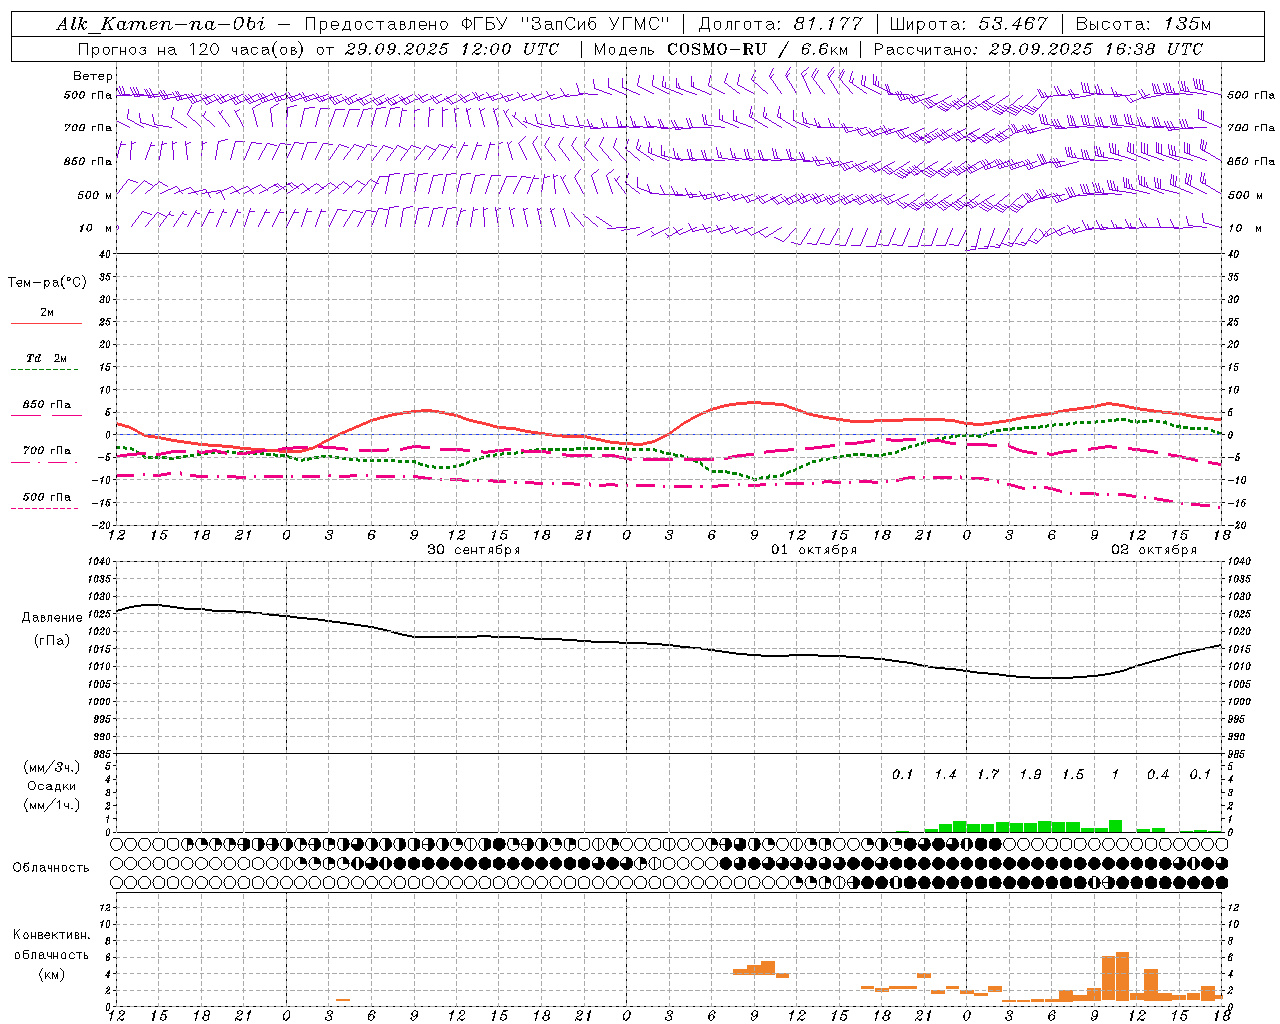Viewport: 1280px width, 1024px height.
Task: Click the '985' pressure axis label on the right
Action: point(1237,754)
